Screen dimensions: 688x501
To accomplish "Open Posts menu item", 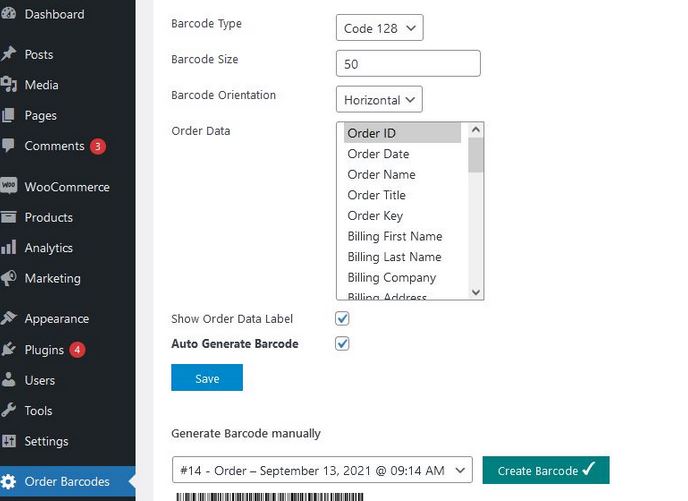I will [x=68, y=54].
